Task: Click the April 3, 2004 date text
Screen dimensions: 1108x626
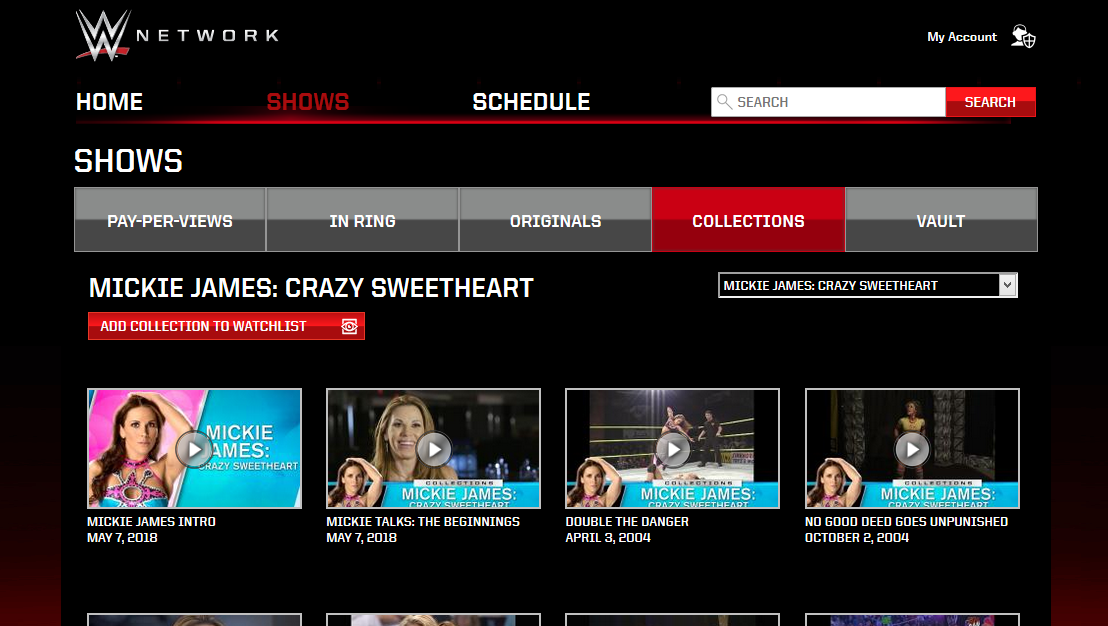Action: click(608, 538)
